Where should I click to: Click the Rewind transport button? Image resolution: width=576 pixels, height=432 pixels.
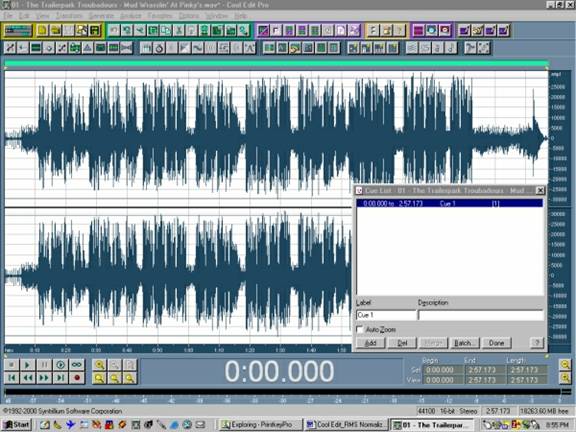[x=28, y=378]
